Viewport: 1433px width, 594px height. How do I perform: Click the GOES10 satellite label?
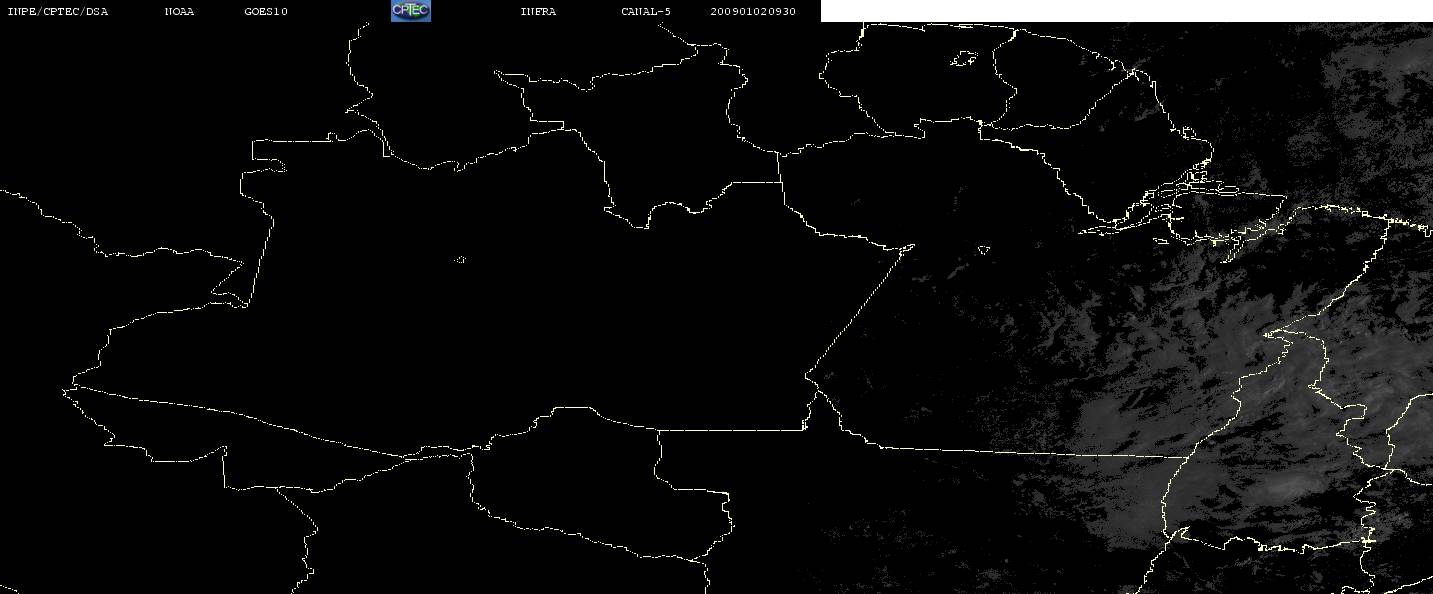(x=265, y=12)
